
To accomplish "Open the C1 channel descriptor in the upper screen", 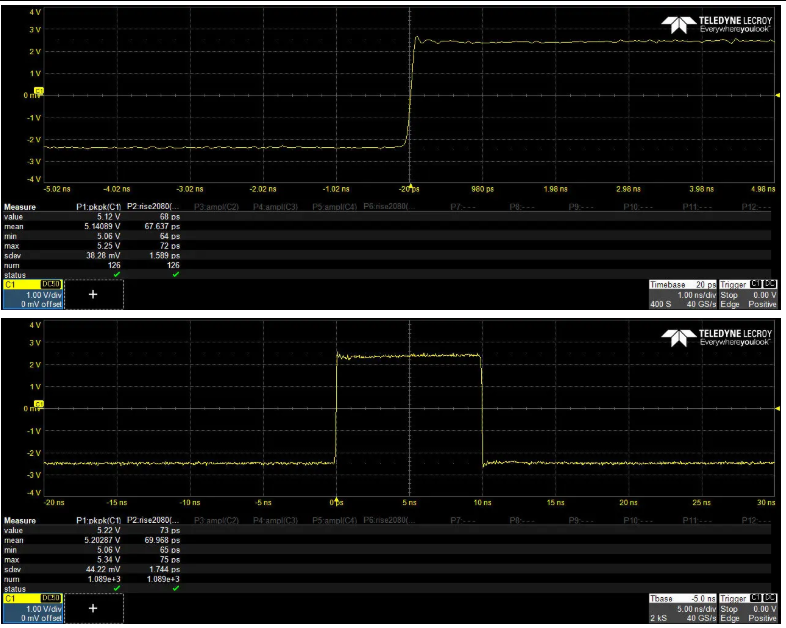I will pos(31,295).
